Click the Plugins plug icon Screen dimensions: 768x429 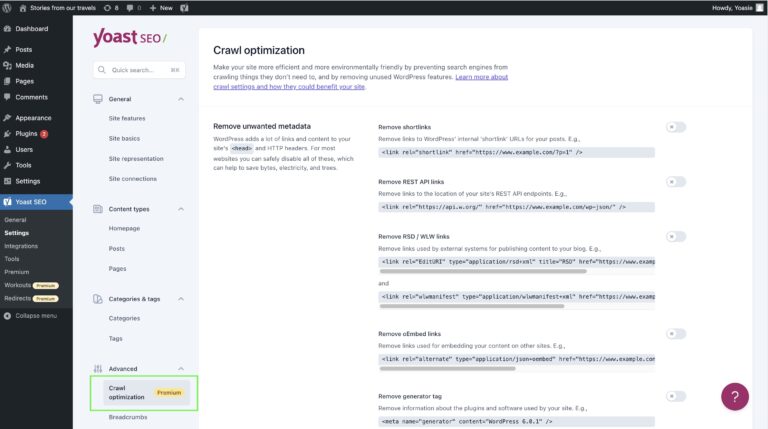pos(7,134)
